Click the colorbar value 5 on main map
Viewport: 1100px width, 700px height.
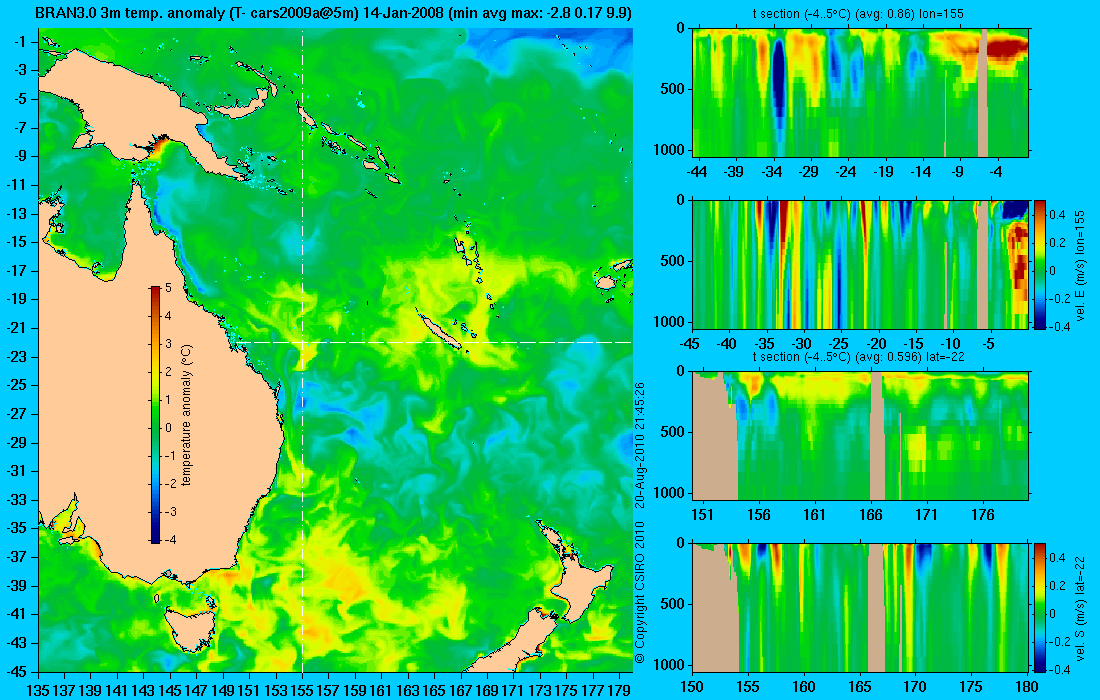(168, 288)
